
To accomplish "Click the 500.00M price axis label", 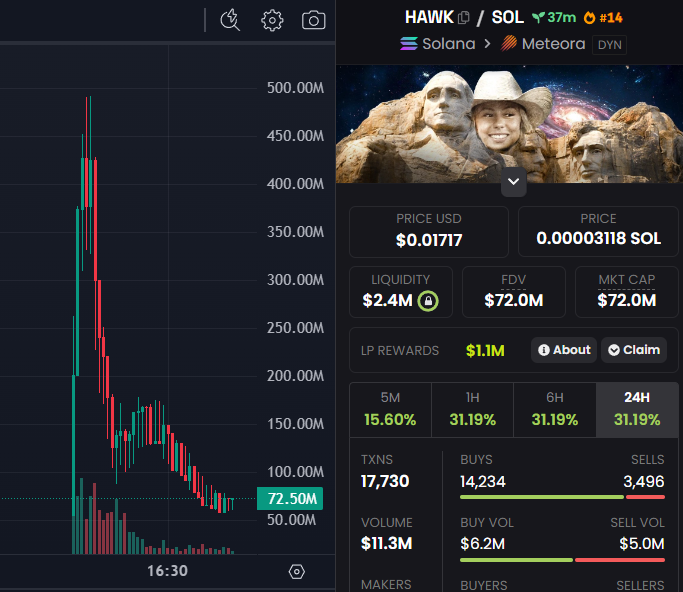I will 295,88.
